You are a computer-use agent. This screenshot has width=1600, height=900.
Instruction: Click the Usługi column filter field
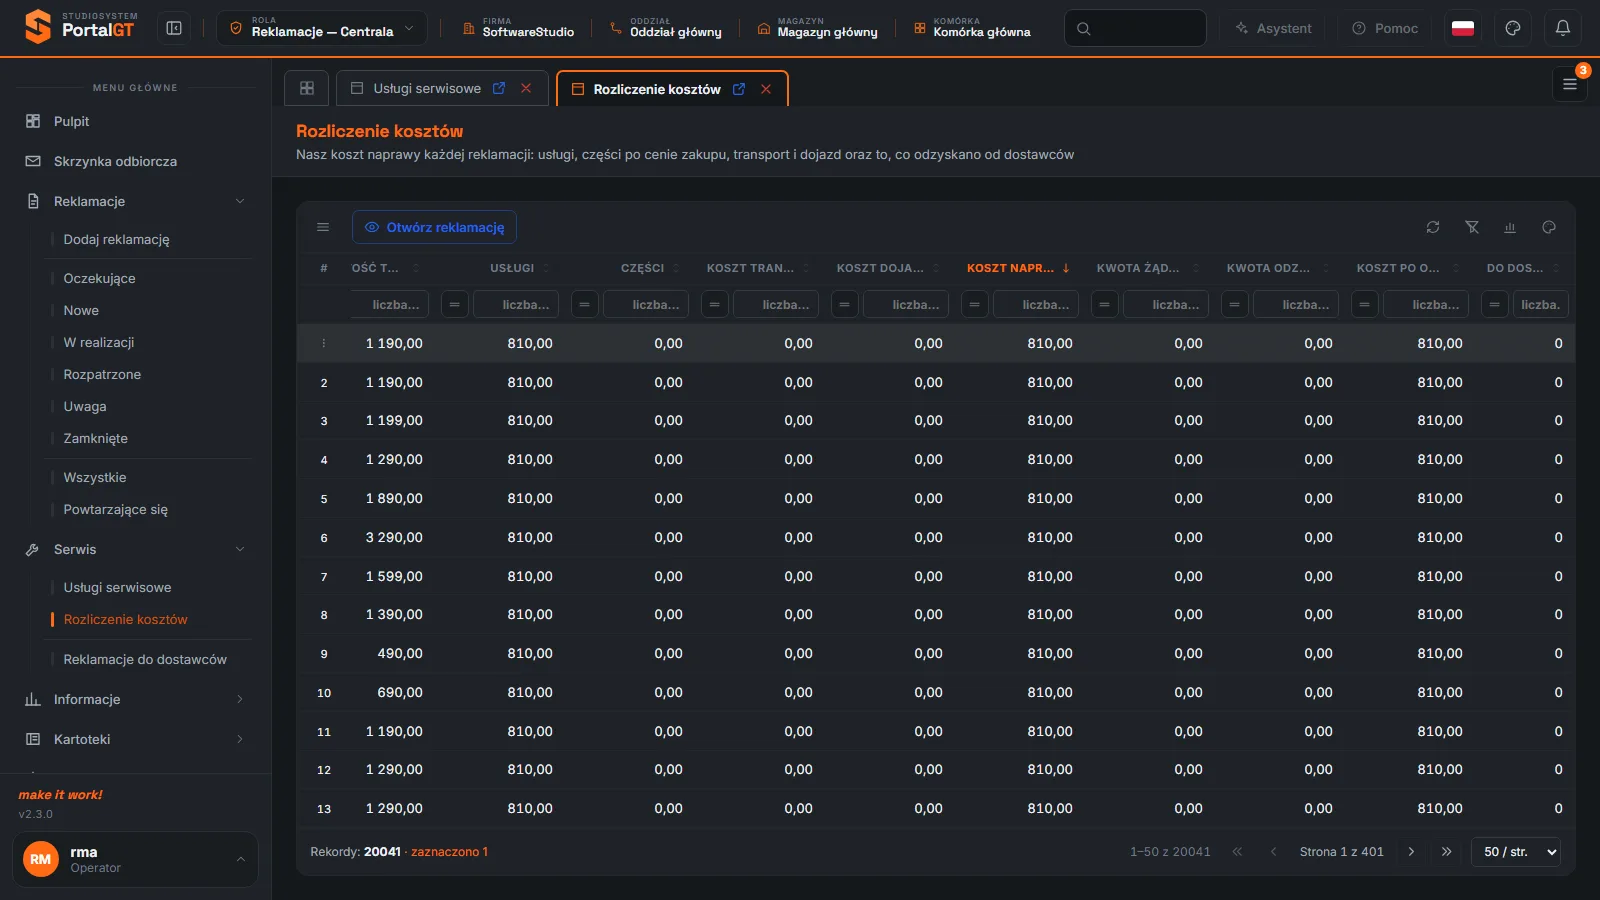point(515,304)
